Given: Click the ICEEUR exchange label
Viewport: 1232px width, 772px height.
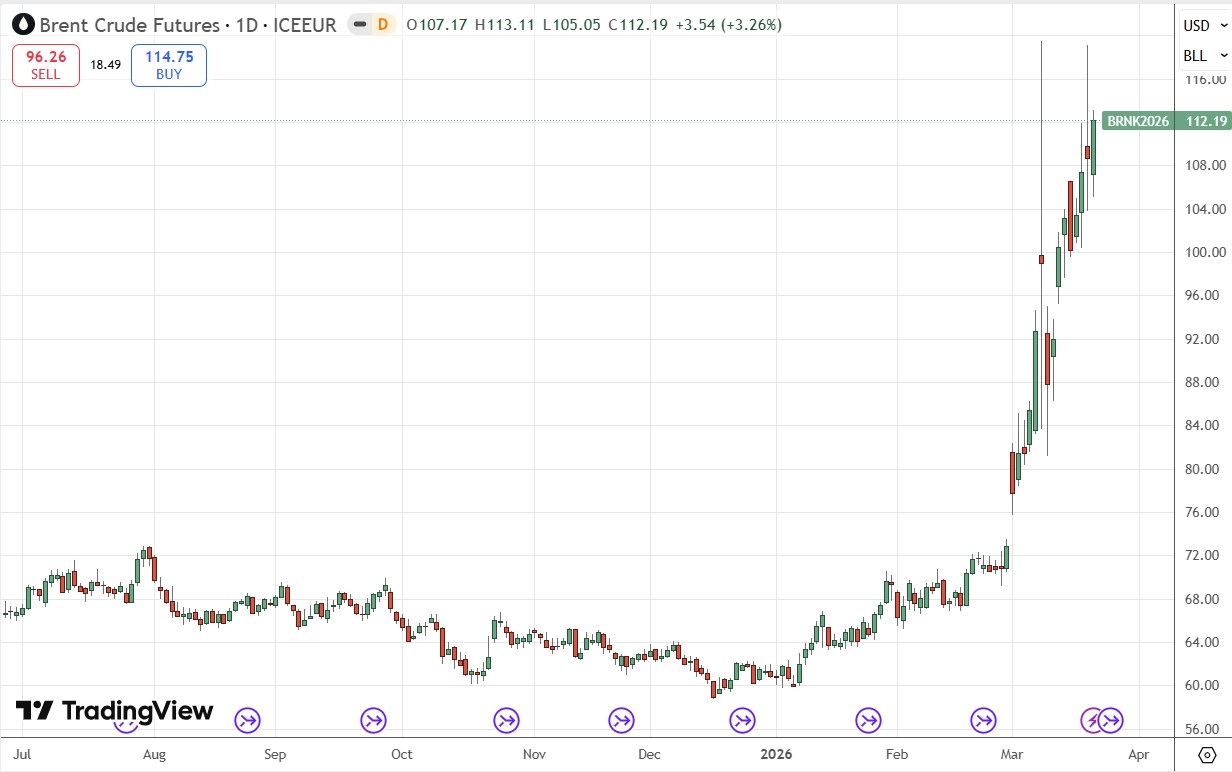Looking at the screenshot, I should [306, 25].
